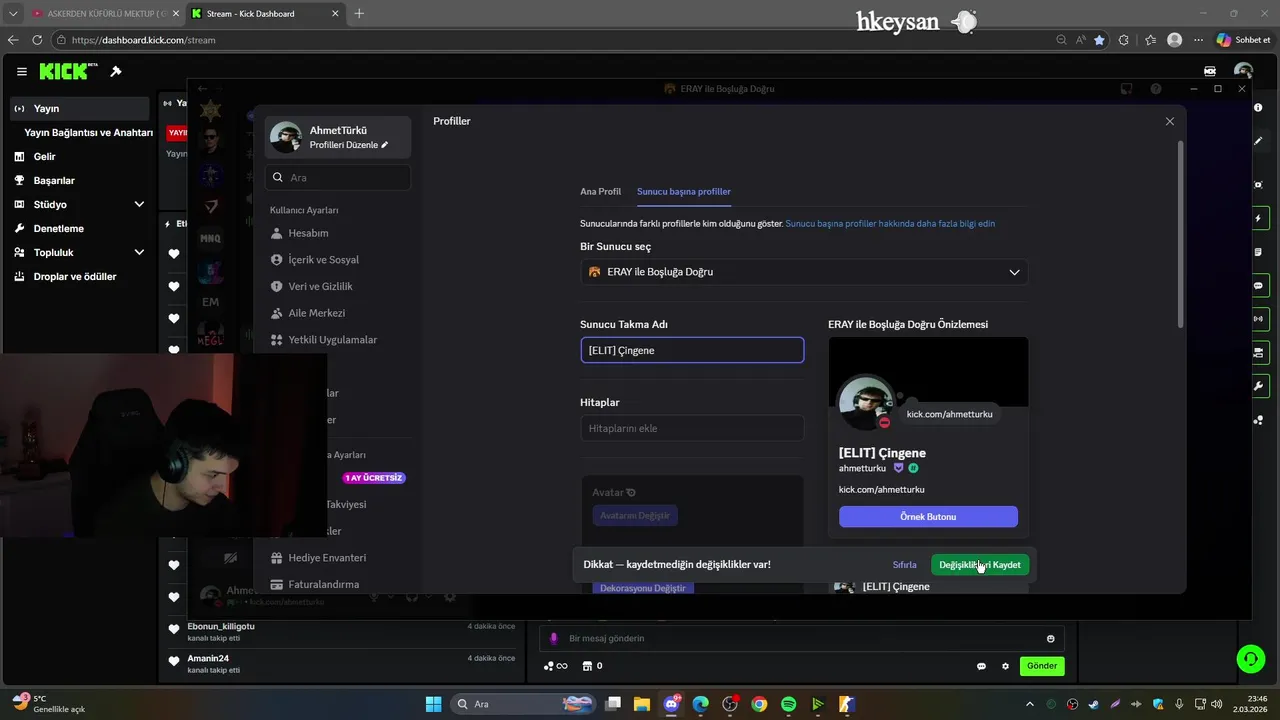Click the lightning bolt icon on Kick right panel
The width and height of the screenshot is (1280, 720).
(1258, 218)
